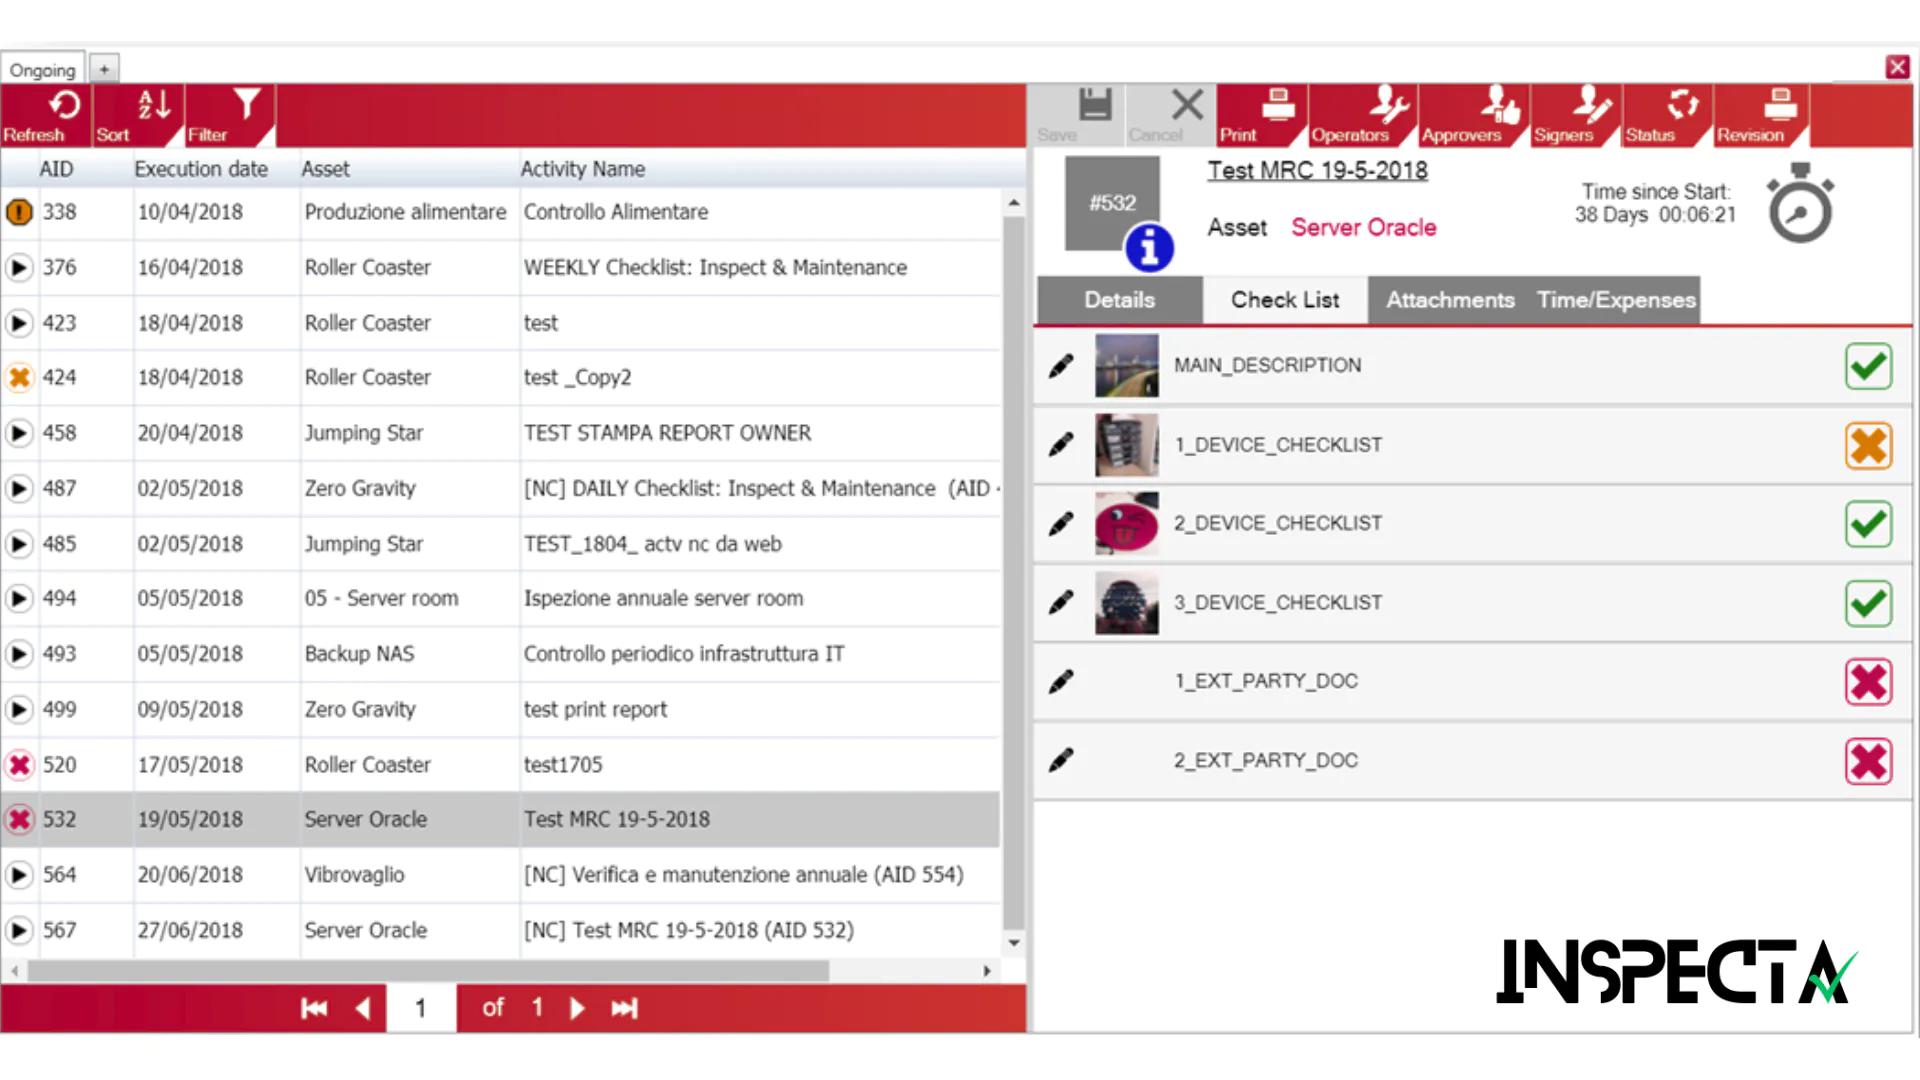Click the Refresh toolbar icon

coord(63,107)
